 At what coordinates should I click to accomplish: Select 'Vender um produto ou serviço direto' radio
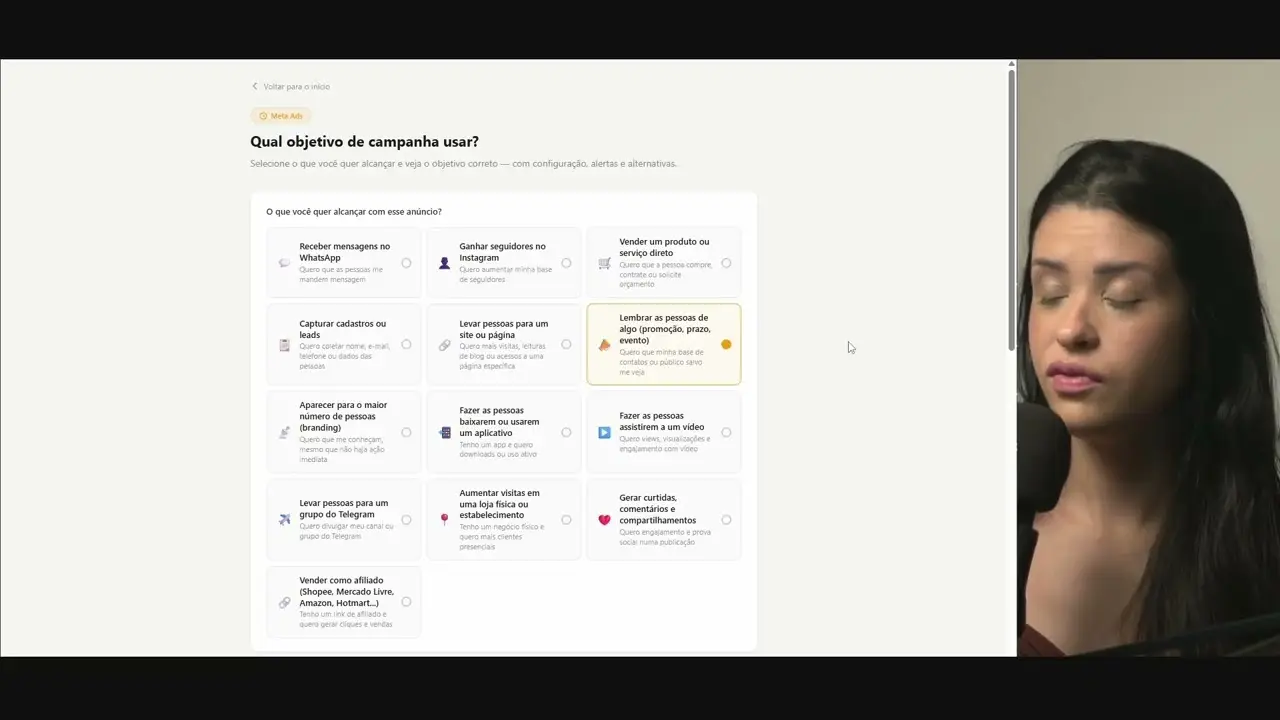tap(726, 263)
